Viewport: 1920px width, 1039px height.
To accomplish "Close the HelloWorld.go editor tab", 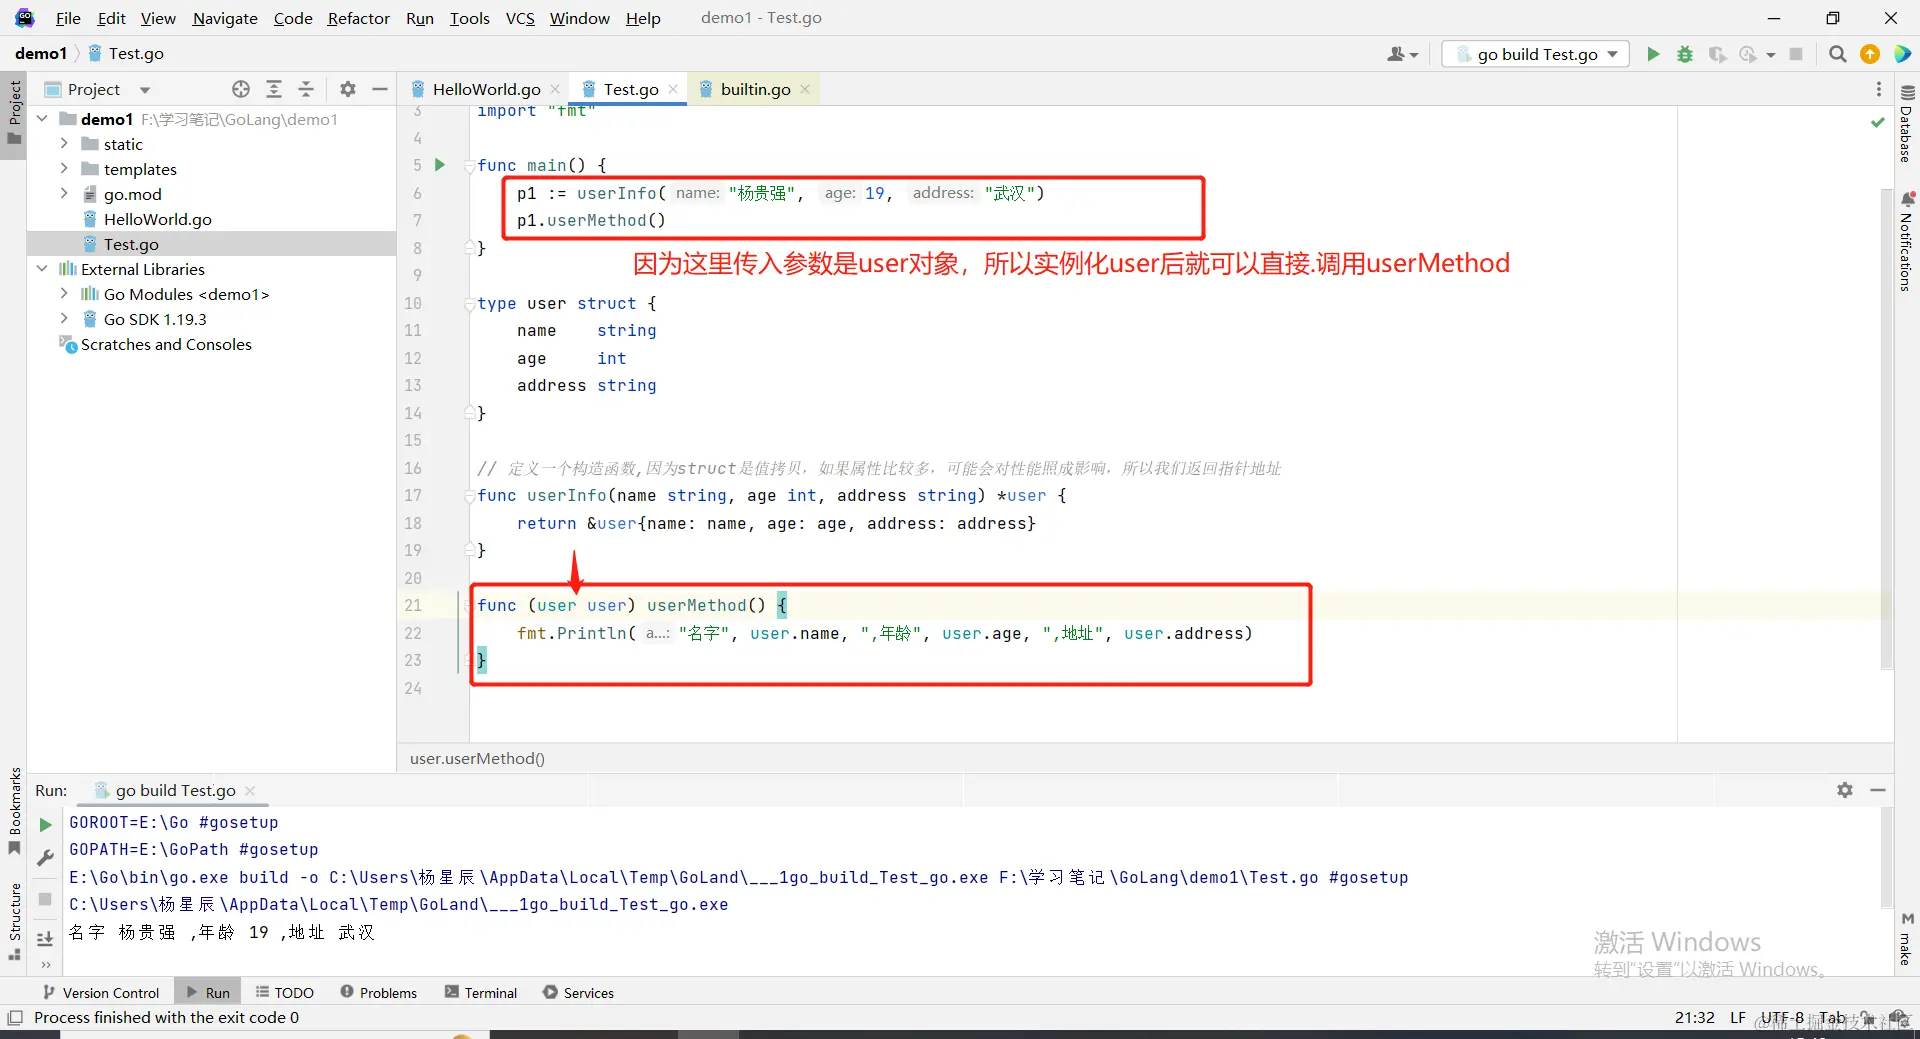I will click(555, 89).
